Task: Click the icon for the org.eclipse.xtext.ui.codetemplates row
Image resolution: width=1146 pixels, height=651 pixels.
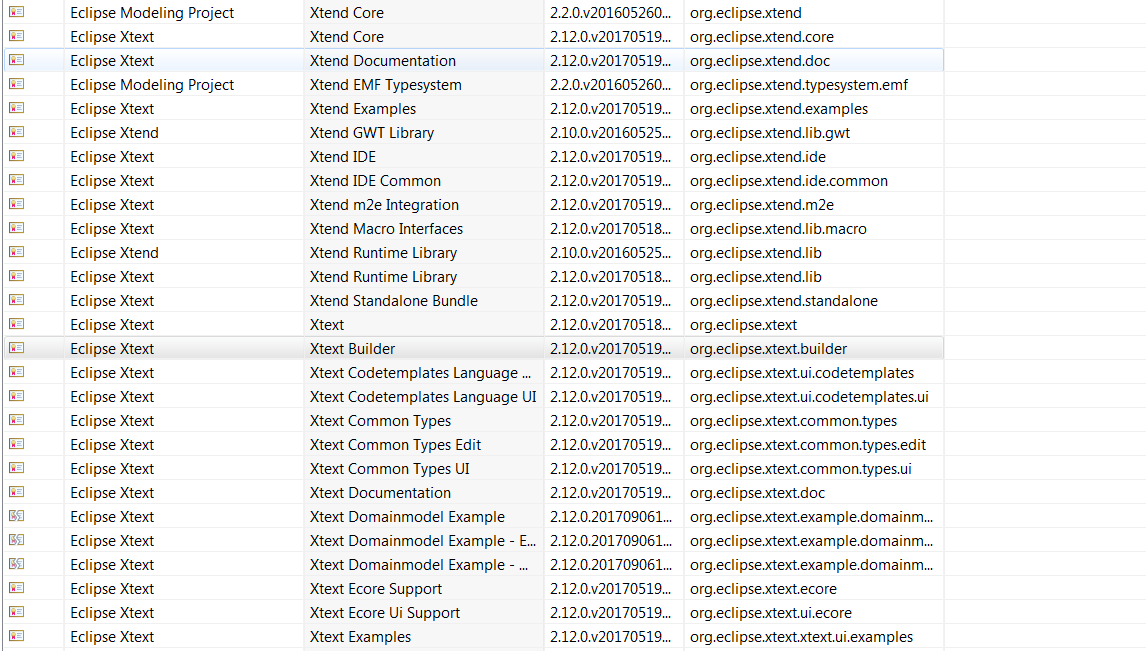Action: pos(16,373)
